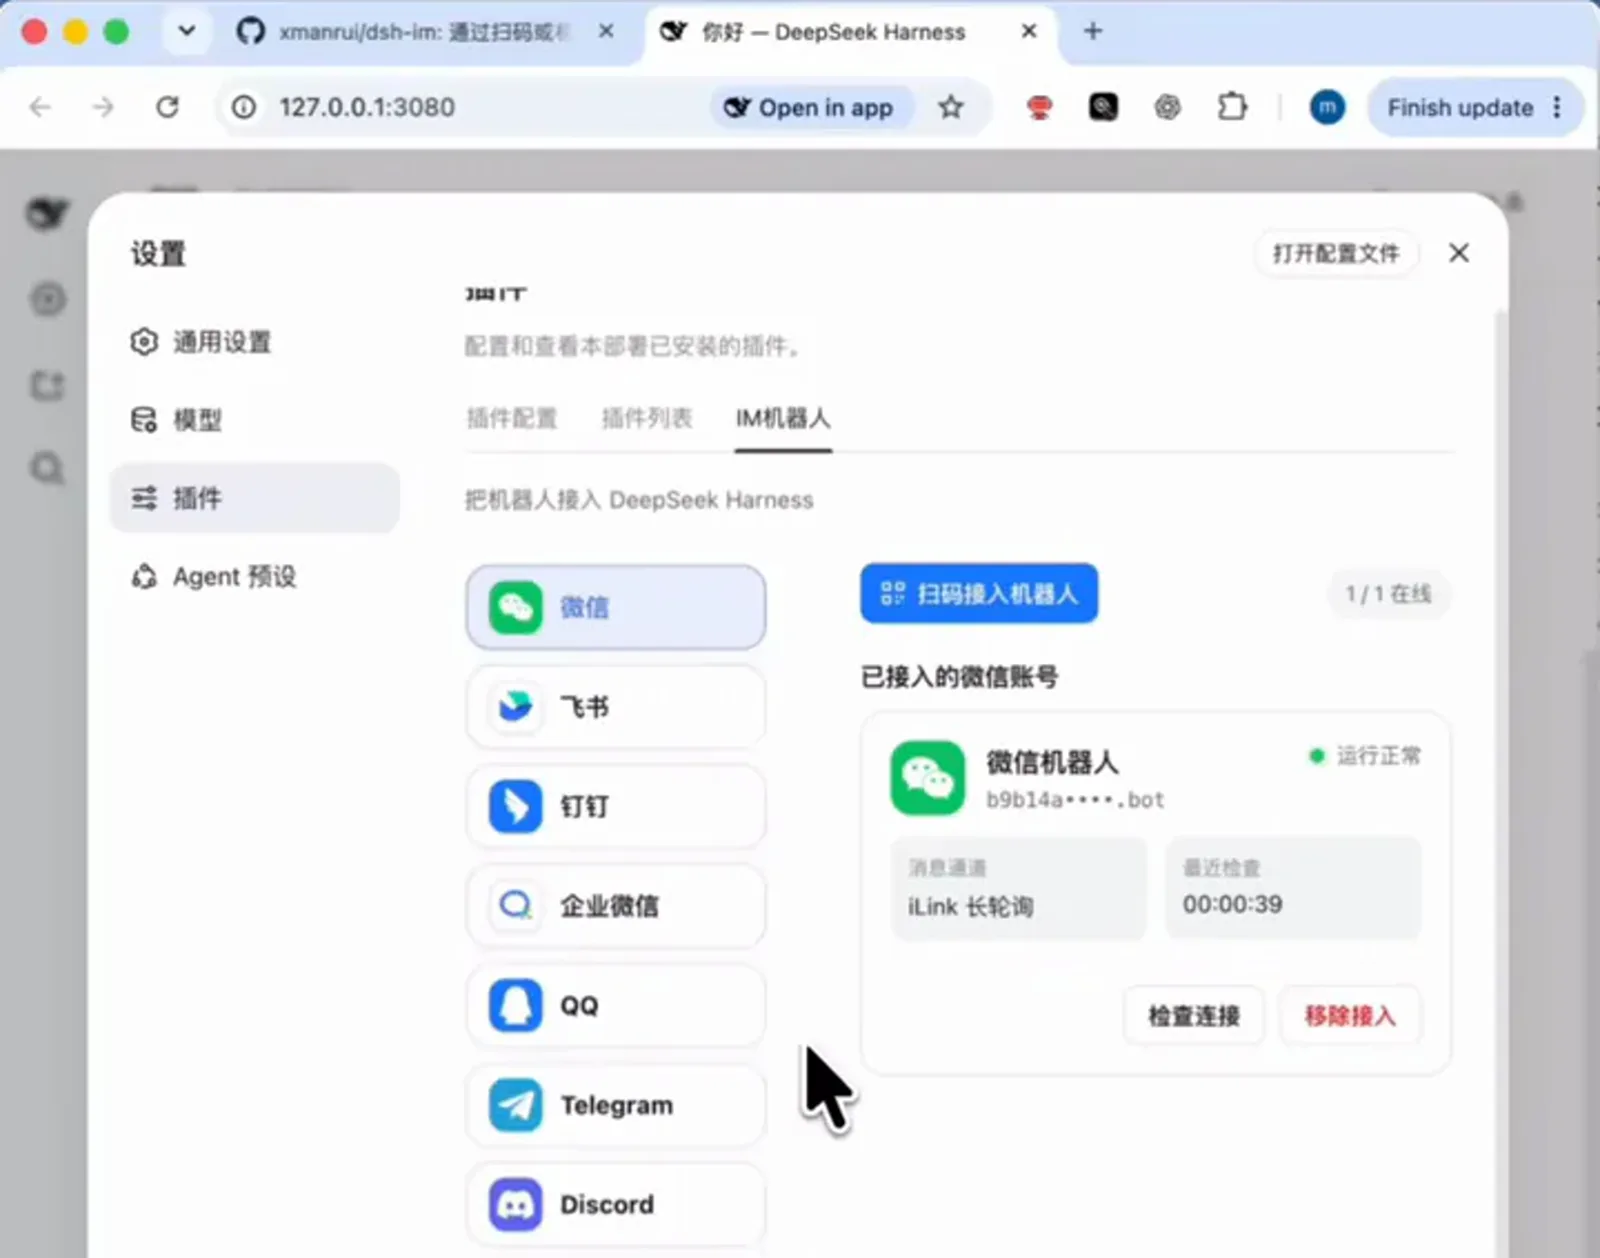Click the Finish update button
The width and height of the screenshot is (1600, 1258).
click(1460, 107)
